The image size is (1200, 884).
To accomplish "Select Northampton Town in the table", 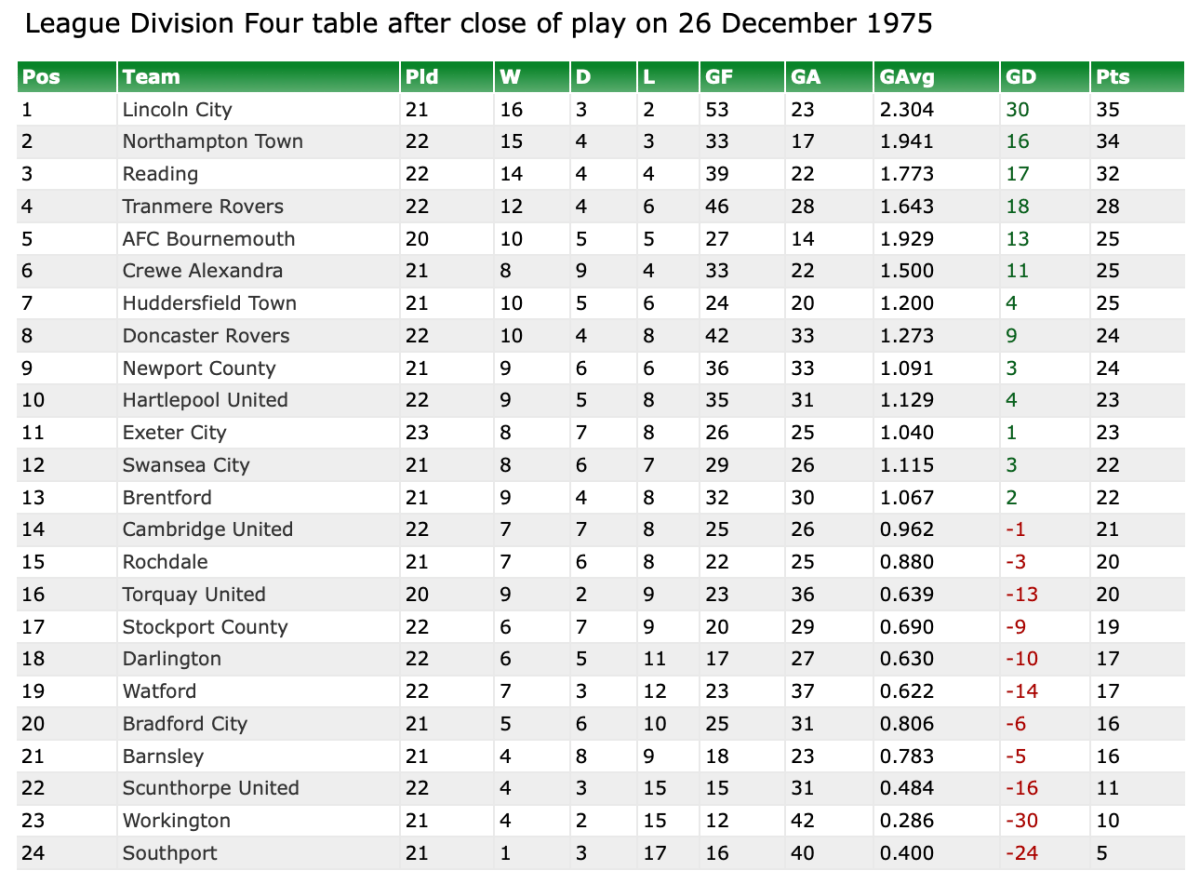I will [212, 141].
